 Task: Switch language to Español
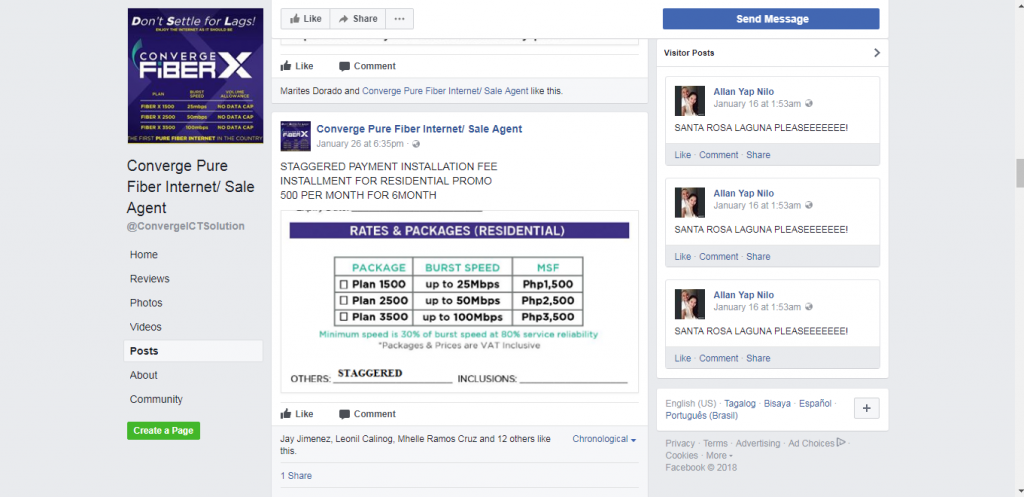[x=815, y=404]
